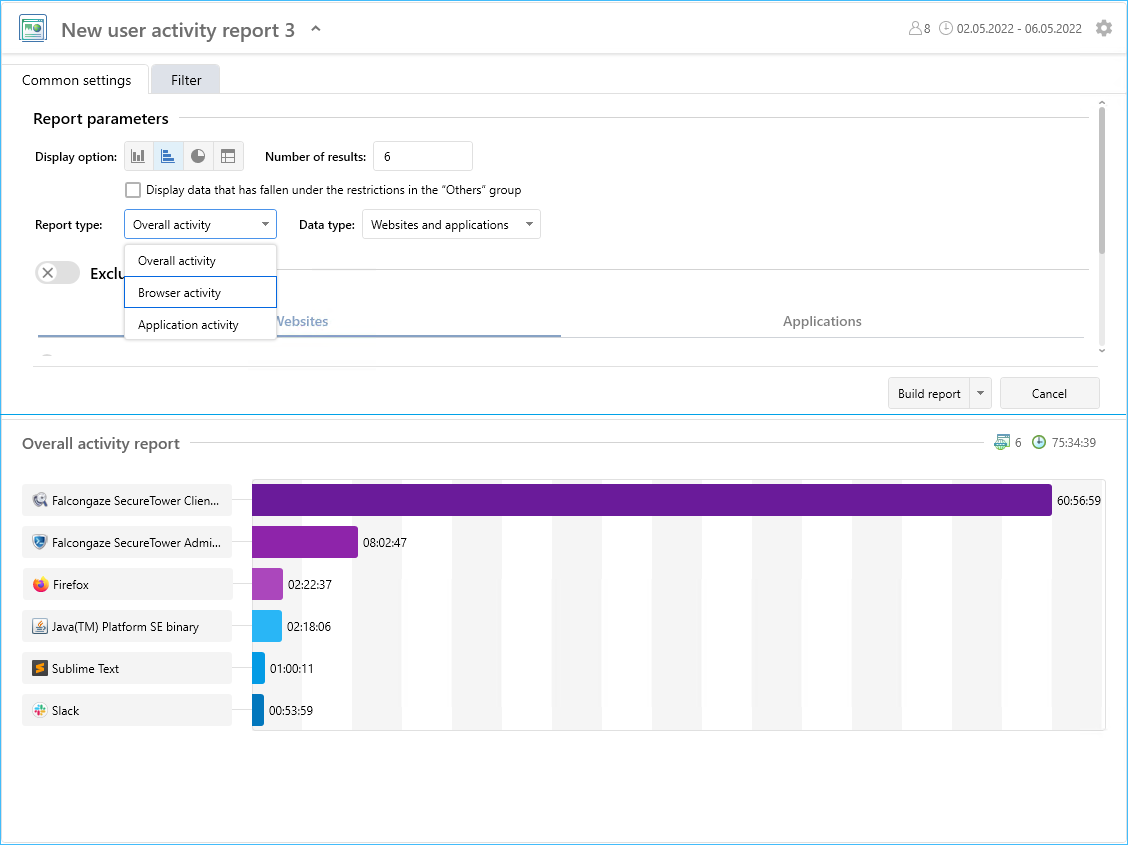Image resolution: width=1128 pixels, height=845 pixels.
Task: Click the Firefox icon in the report
Action: tap(40, 585)
